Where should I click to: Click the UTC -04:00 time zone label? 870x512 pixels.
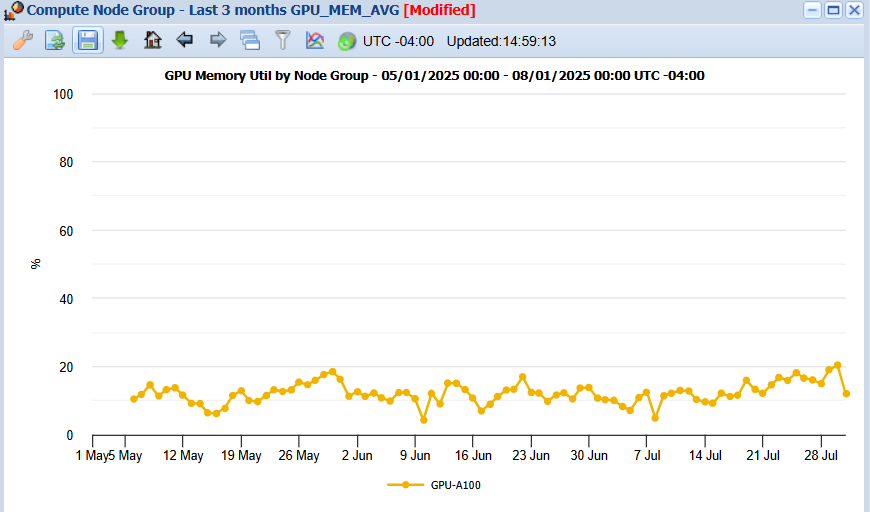coord(398,42)
